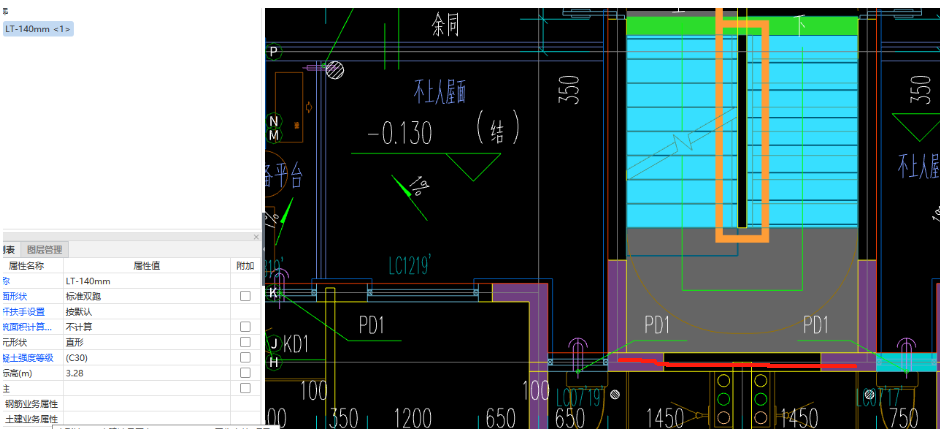Image resolution: width=940 pixels, height=432 pixels.
Task: Select the -0.130 elevation text
Action: [399, 133]
